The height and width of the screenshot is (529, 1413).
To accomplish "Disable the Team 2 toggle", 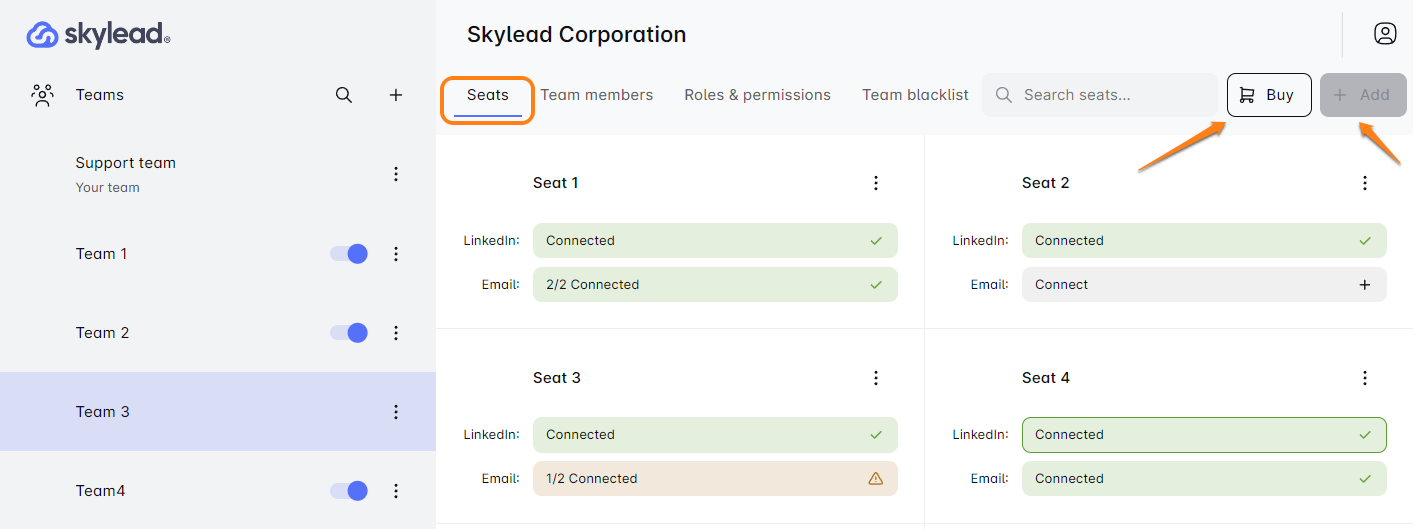I will tap(349, 333).
